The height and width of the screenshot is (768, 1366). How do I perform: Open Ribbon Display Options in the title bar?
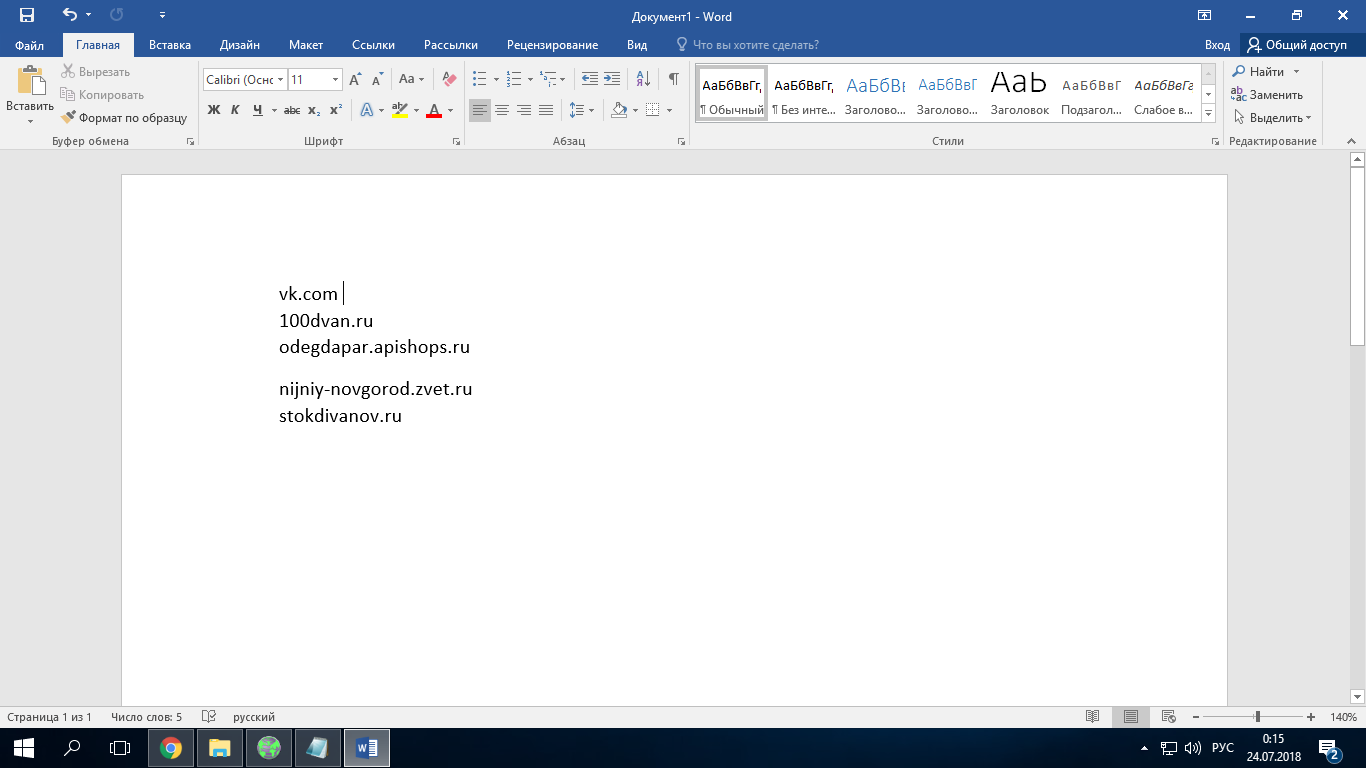click(x=1205, y=16)
